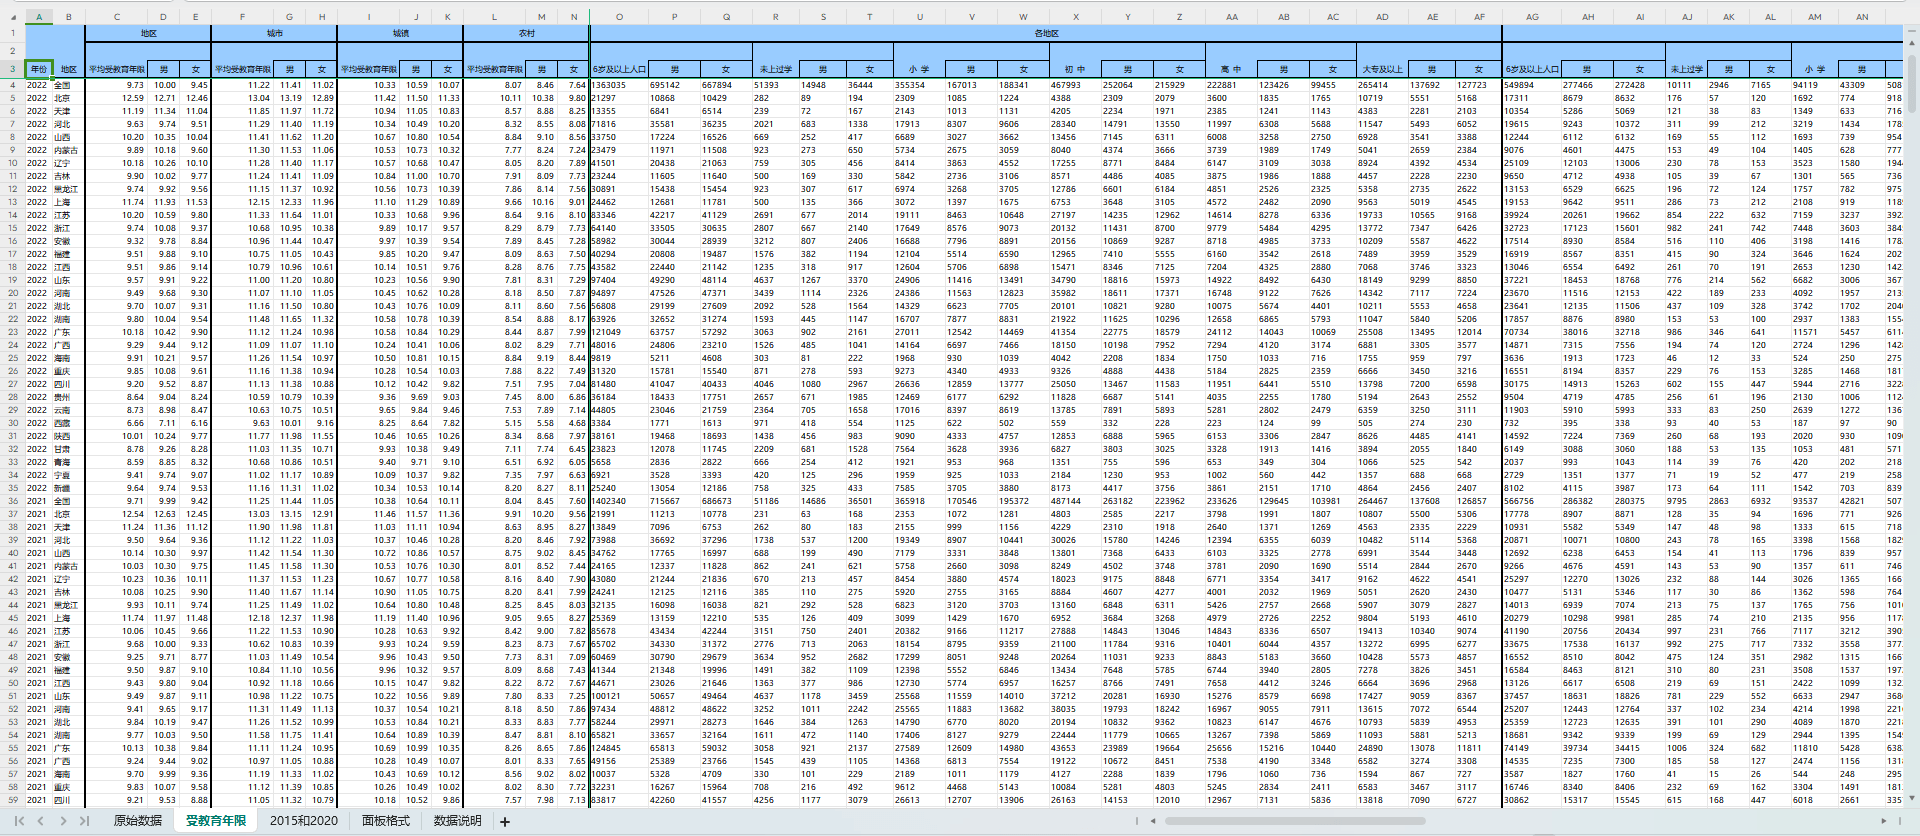Select cell with value 265414
1920x836 pixels.
(1382, 85)
